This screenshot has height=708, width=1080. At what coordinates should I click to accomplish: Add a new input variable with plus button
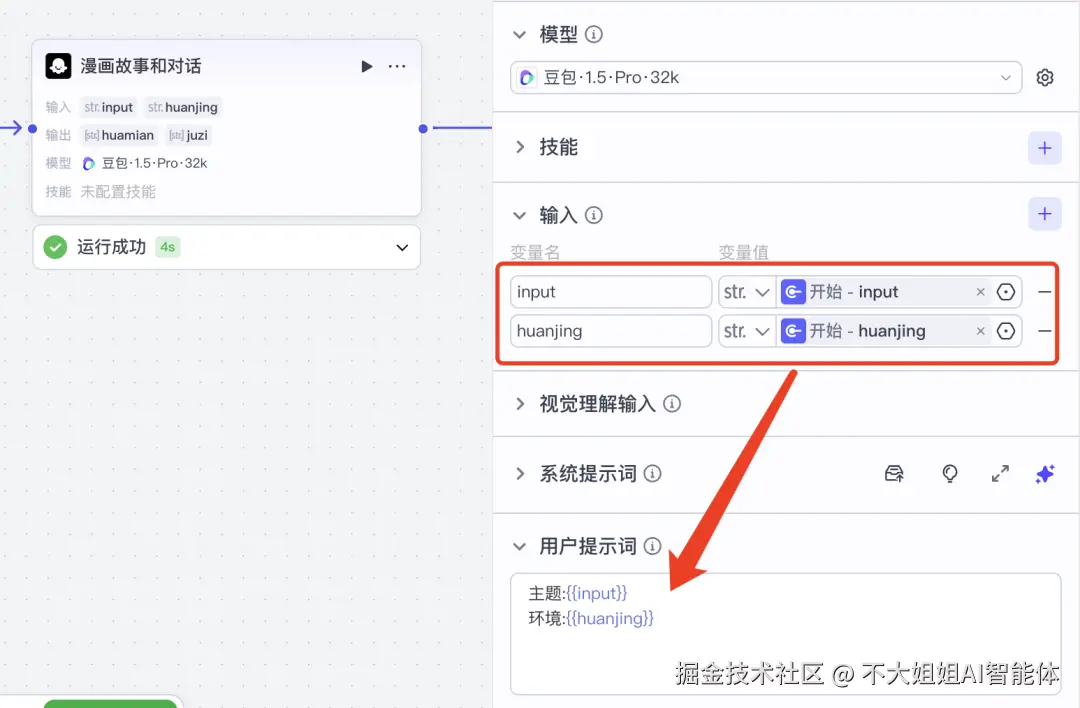tap(1044, 213)
